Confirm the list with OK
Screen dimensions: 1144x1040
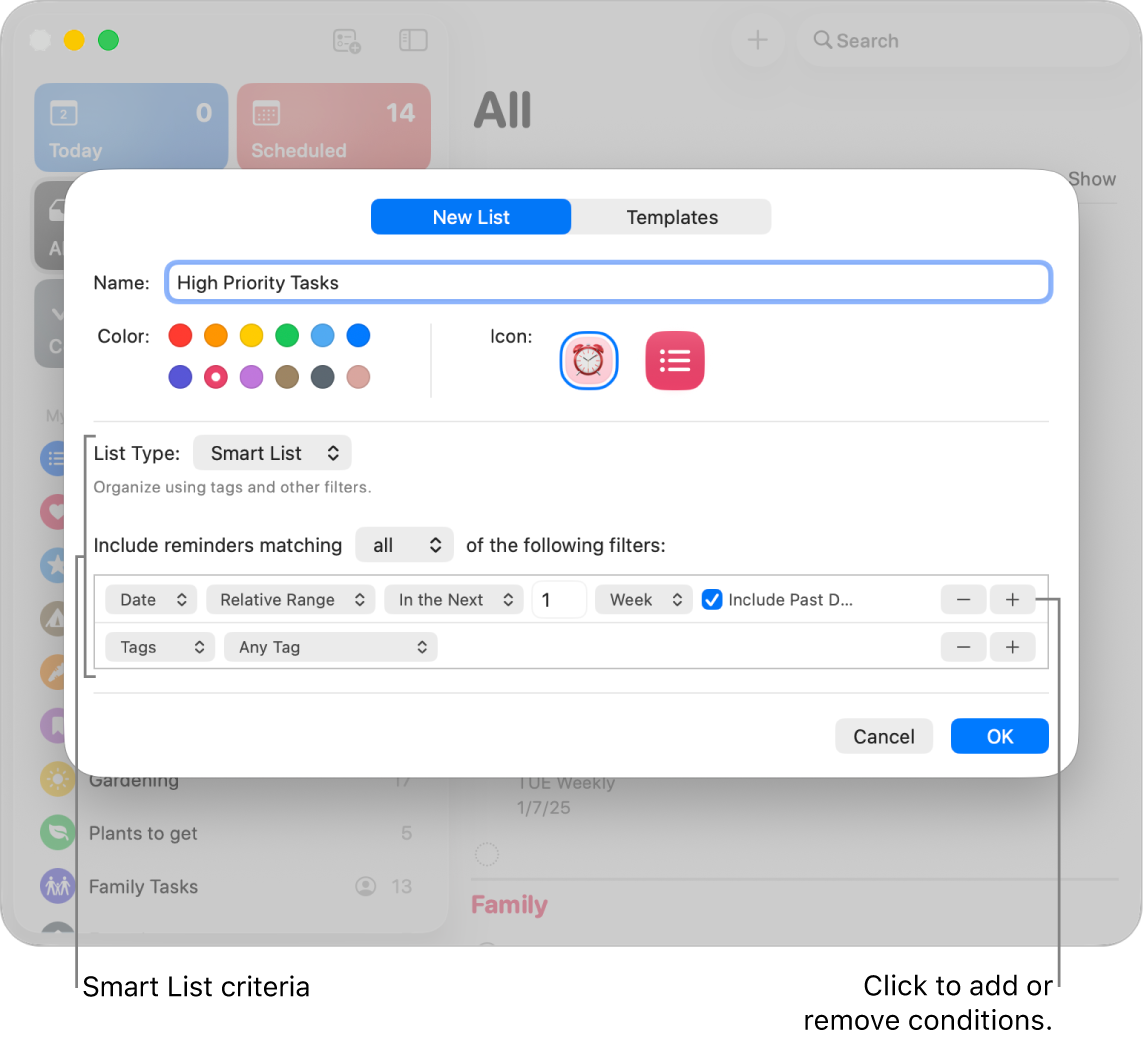999,736
